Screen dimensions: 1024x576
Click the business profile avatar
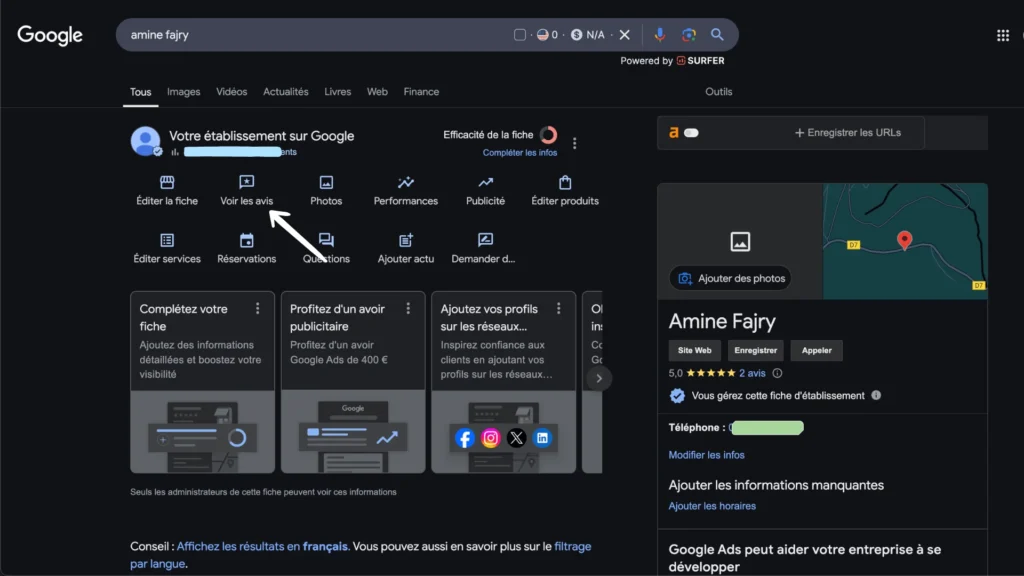point(146,141)
